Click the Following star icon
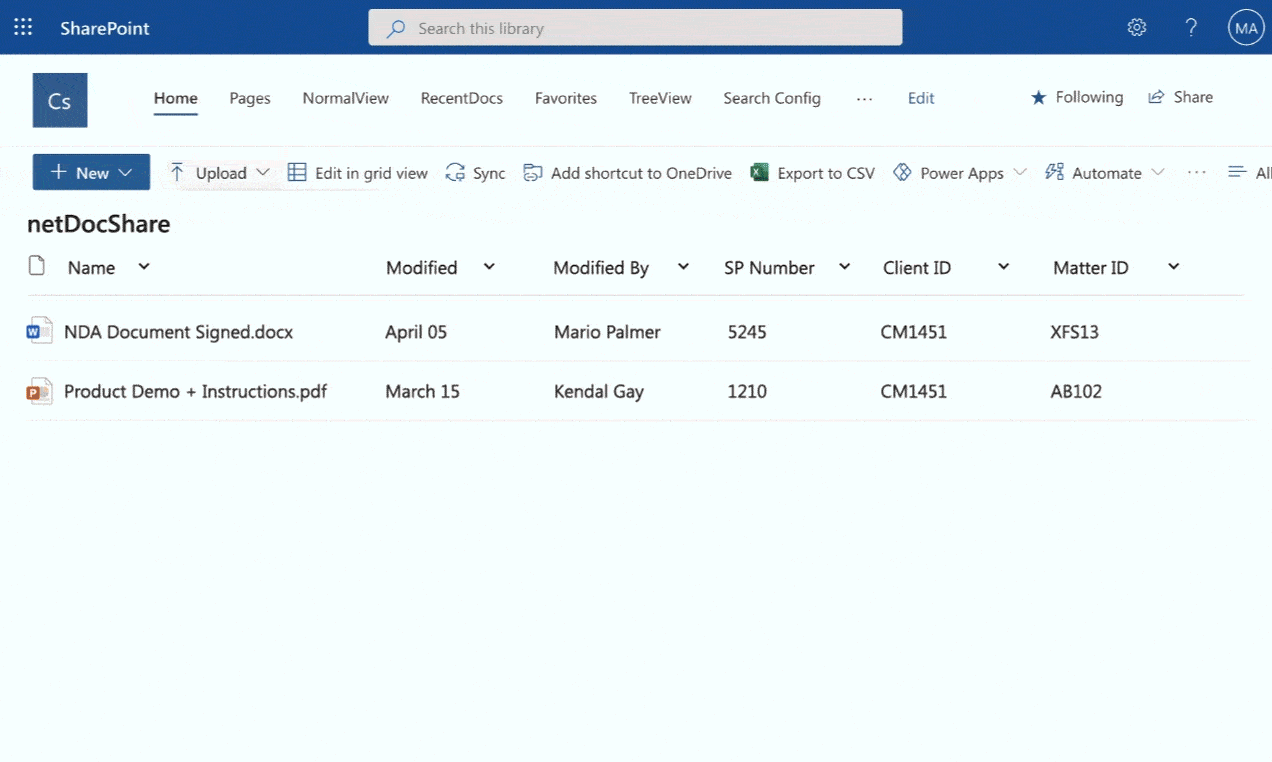 [x=1038, y=97]
